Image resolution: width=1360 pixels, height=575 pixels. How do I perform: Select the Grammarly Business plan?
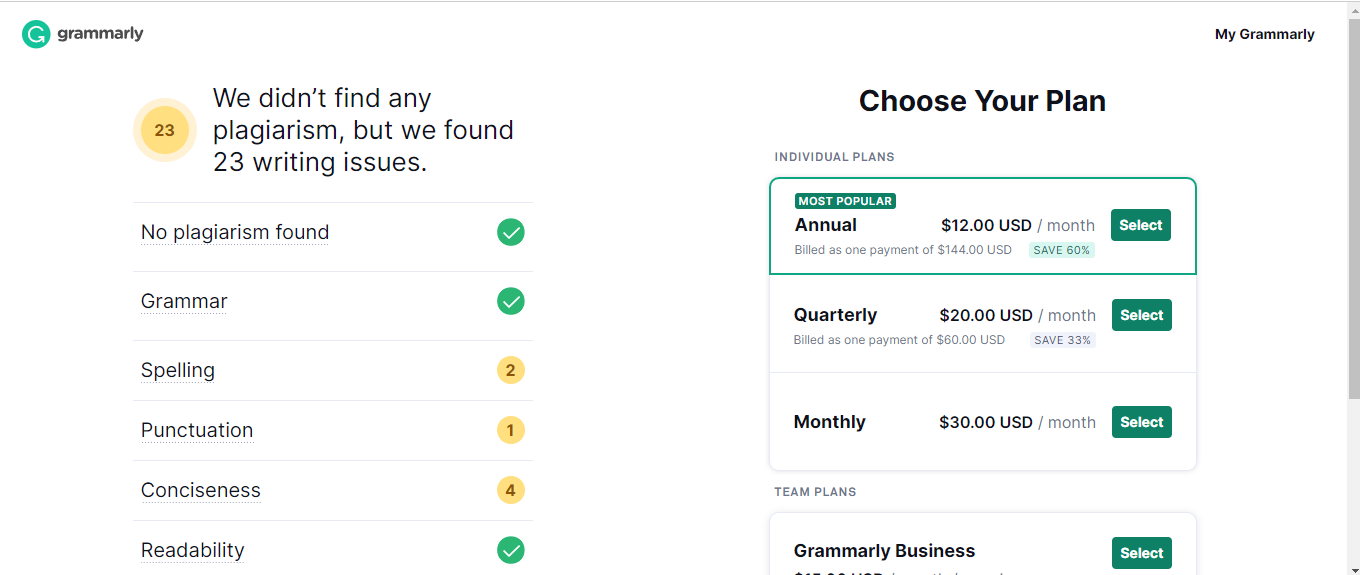pyautogui.click(x=1141, y=553)
